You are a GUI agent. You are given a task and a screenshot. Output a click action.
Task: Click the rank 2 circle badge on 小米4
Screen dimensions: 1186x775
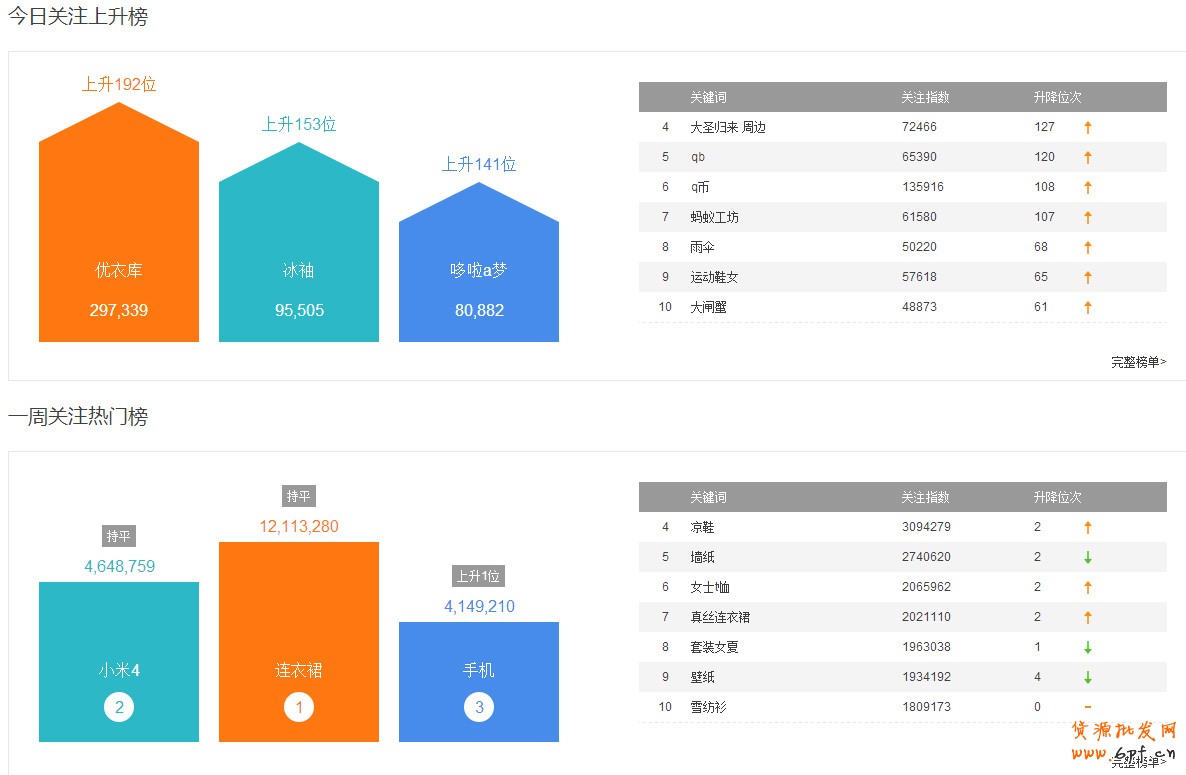pyautogui.click(x=119, y=708)
